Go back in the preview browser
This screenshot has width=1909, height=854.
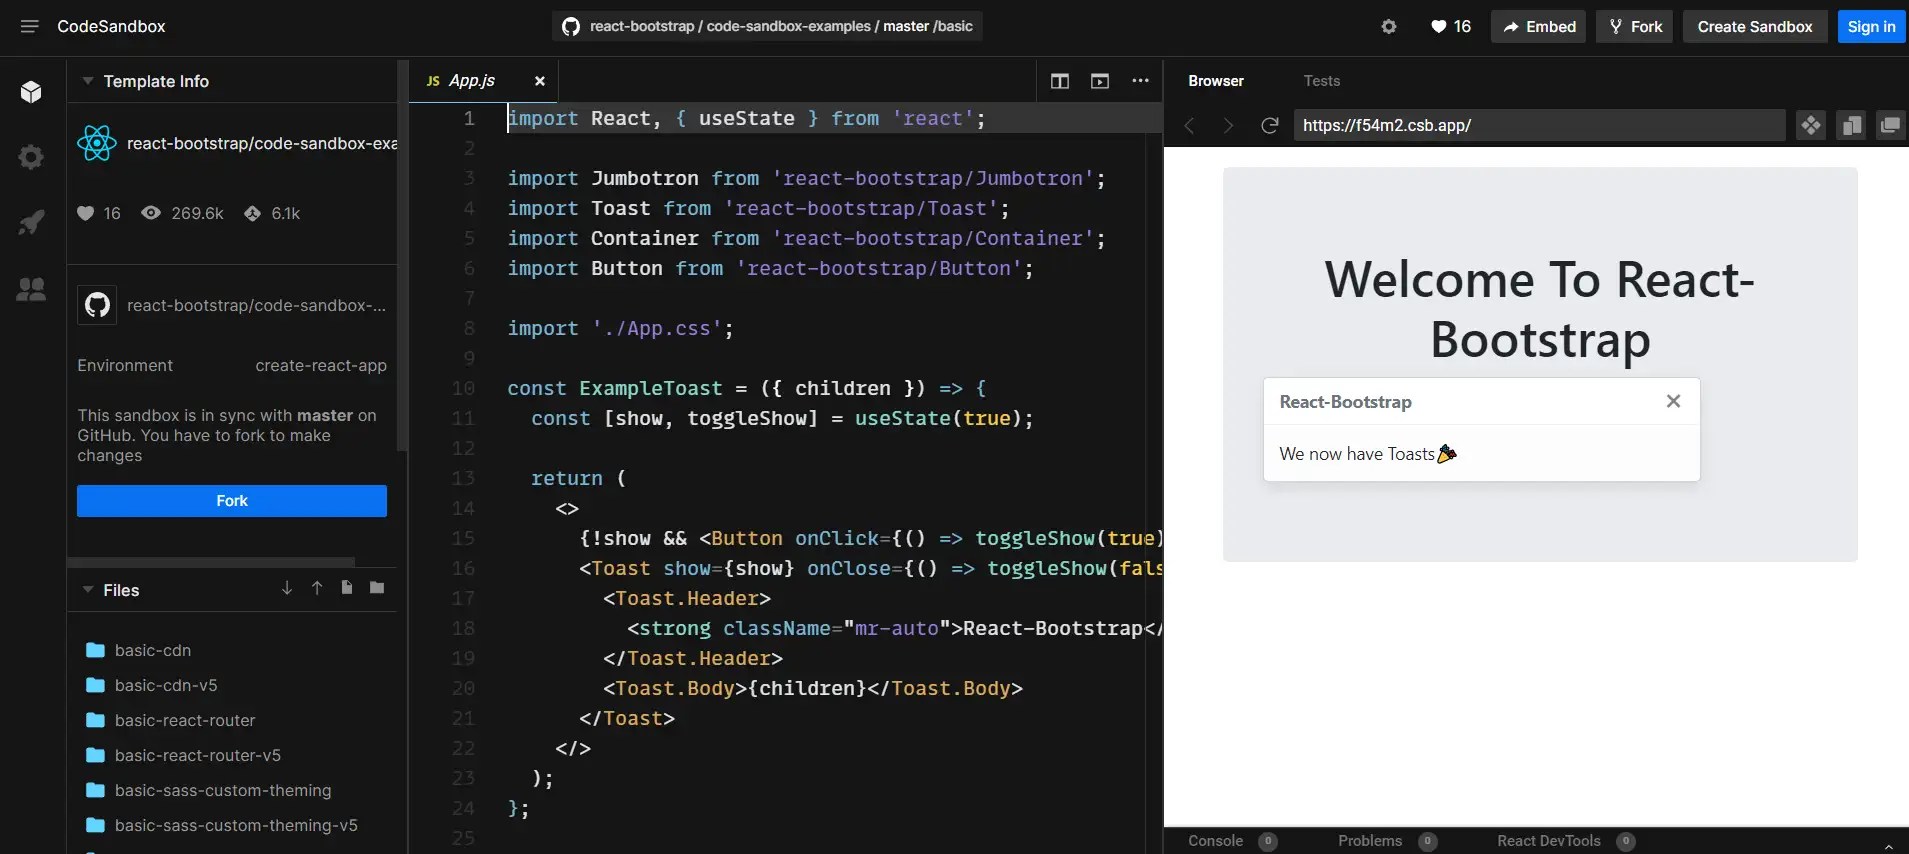point(1190,125)
